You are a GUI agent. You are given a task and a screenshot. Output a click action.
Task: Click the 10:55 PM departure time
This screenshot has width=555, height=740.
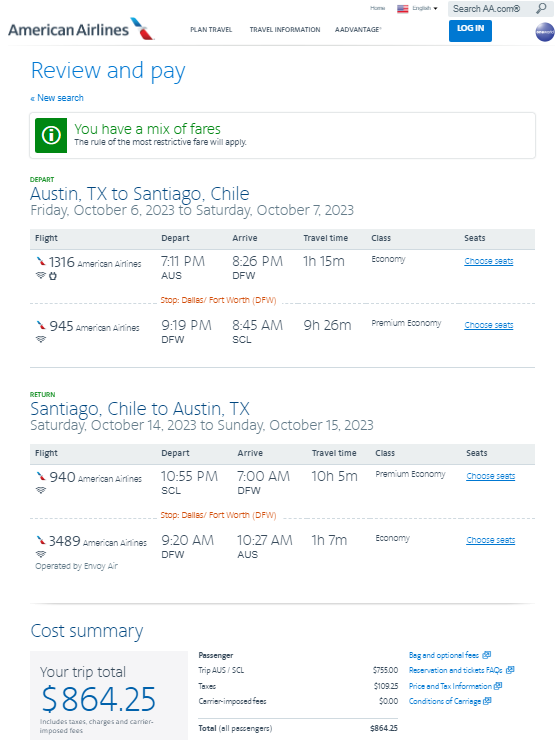pos(189,476)
